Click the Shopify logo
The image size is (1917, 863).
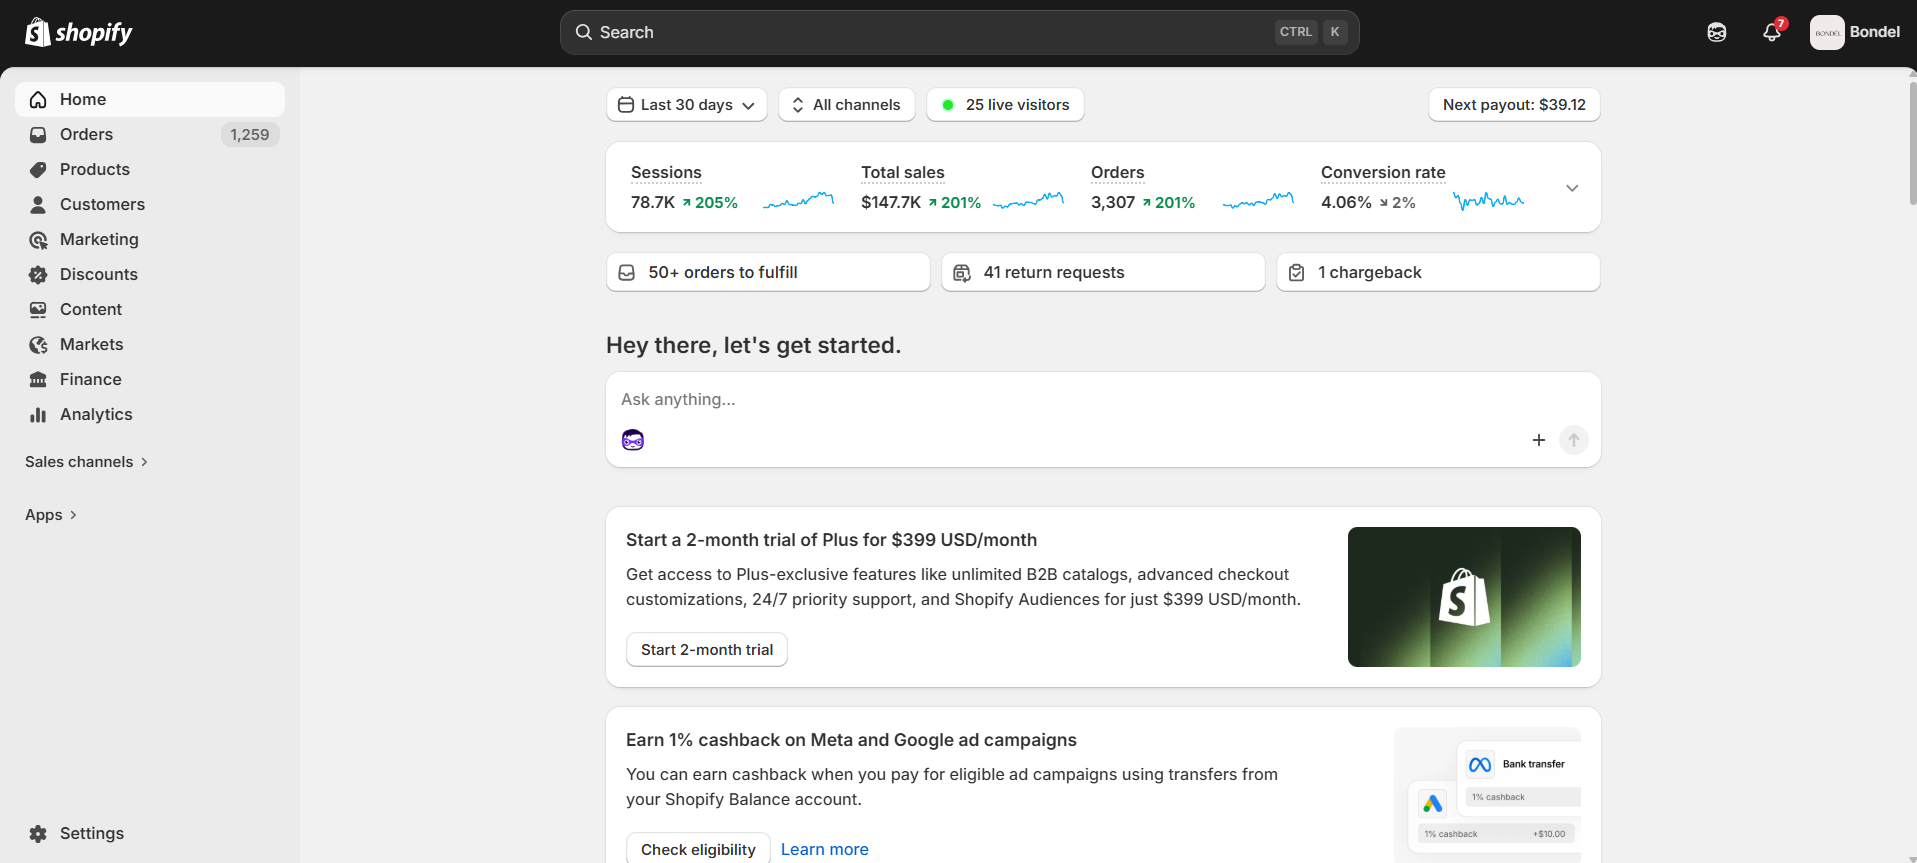pos(79,32)
